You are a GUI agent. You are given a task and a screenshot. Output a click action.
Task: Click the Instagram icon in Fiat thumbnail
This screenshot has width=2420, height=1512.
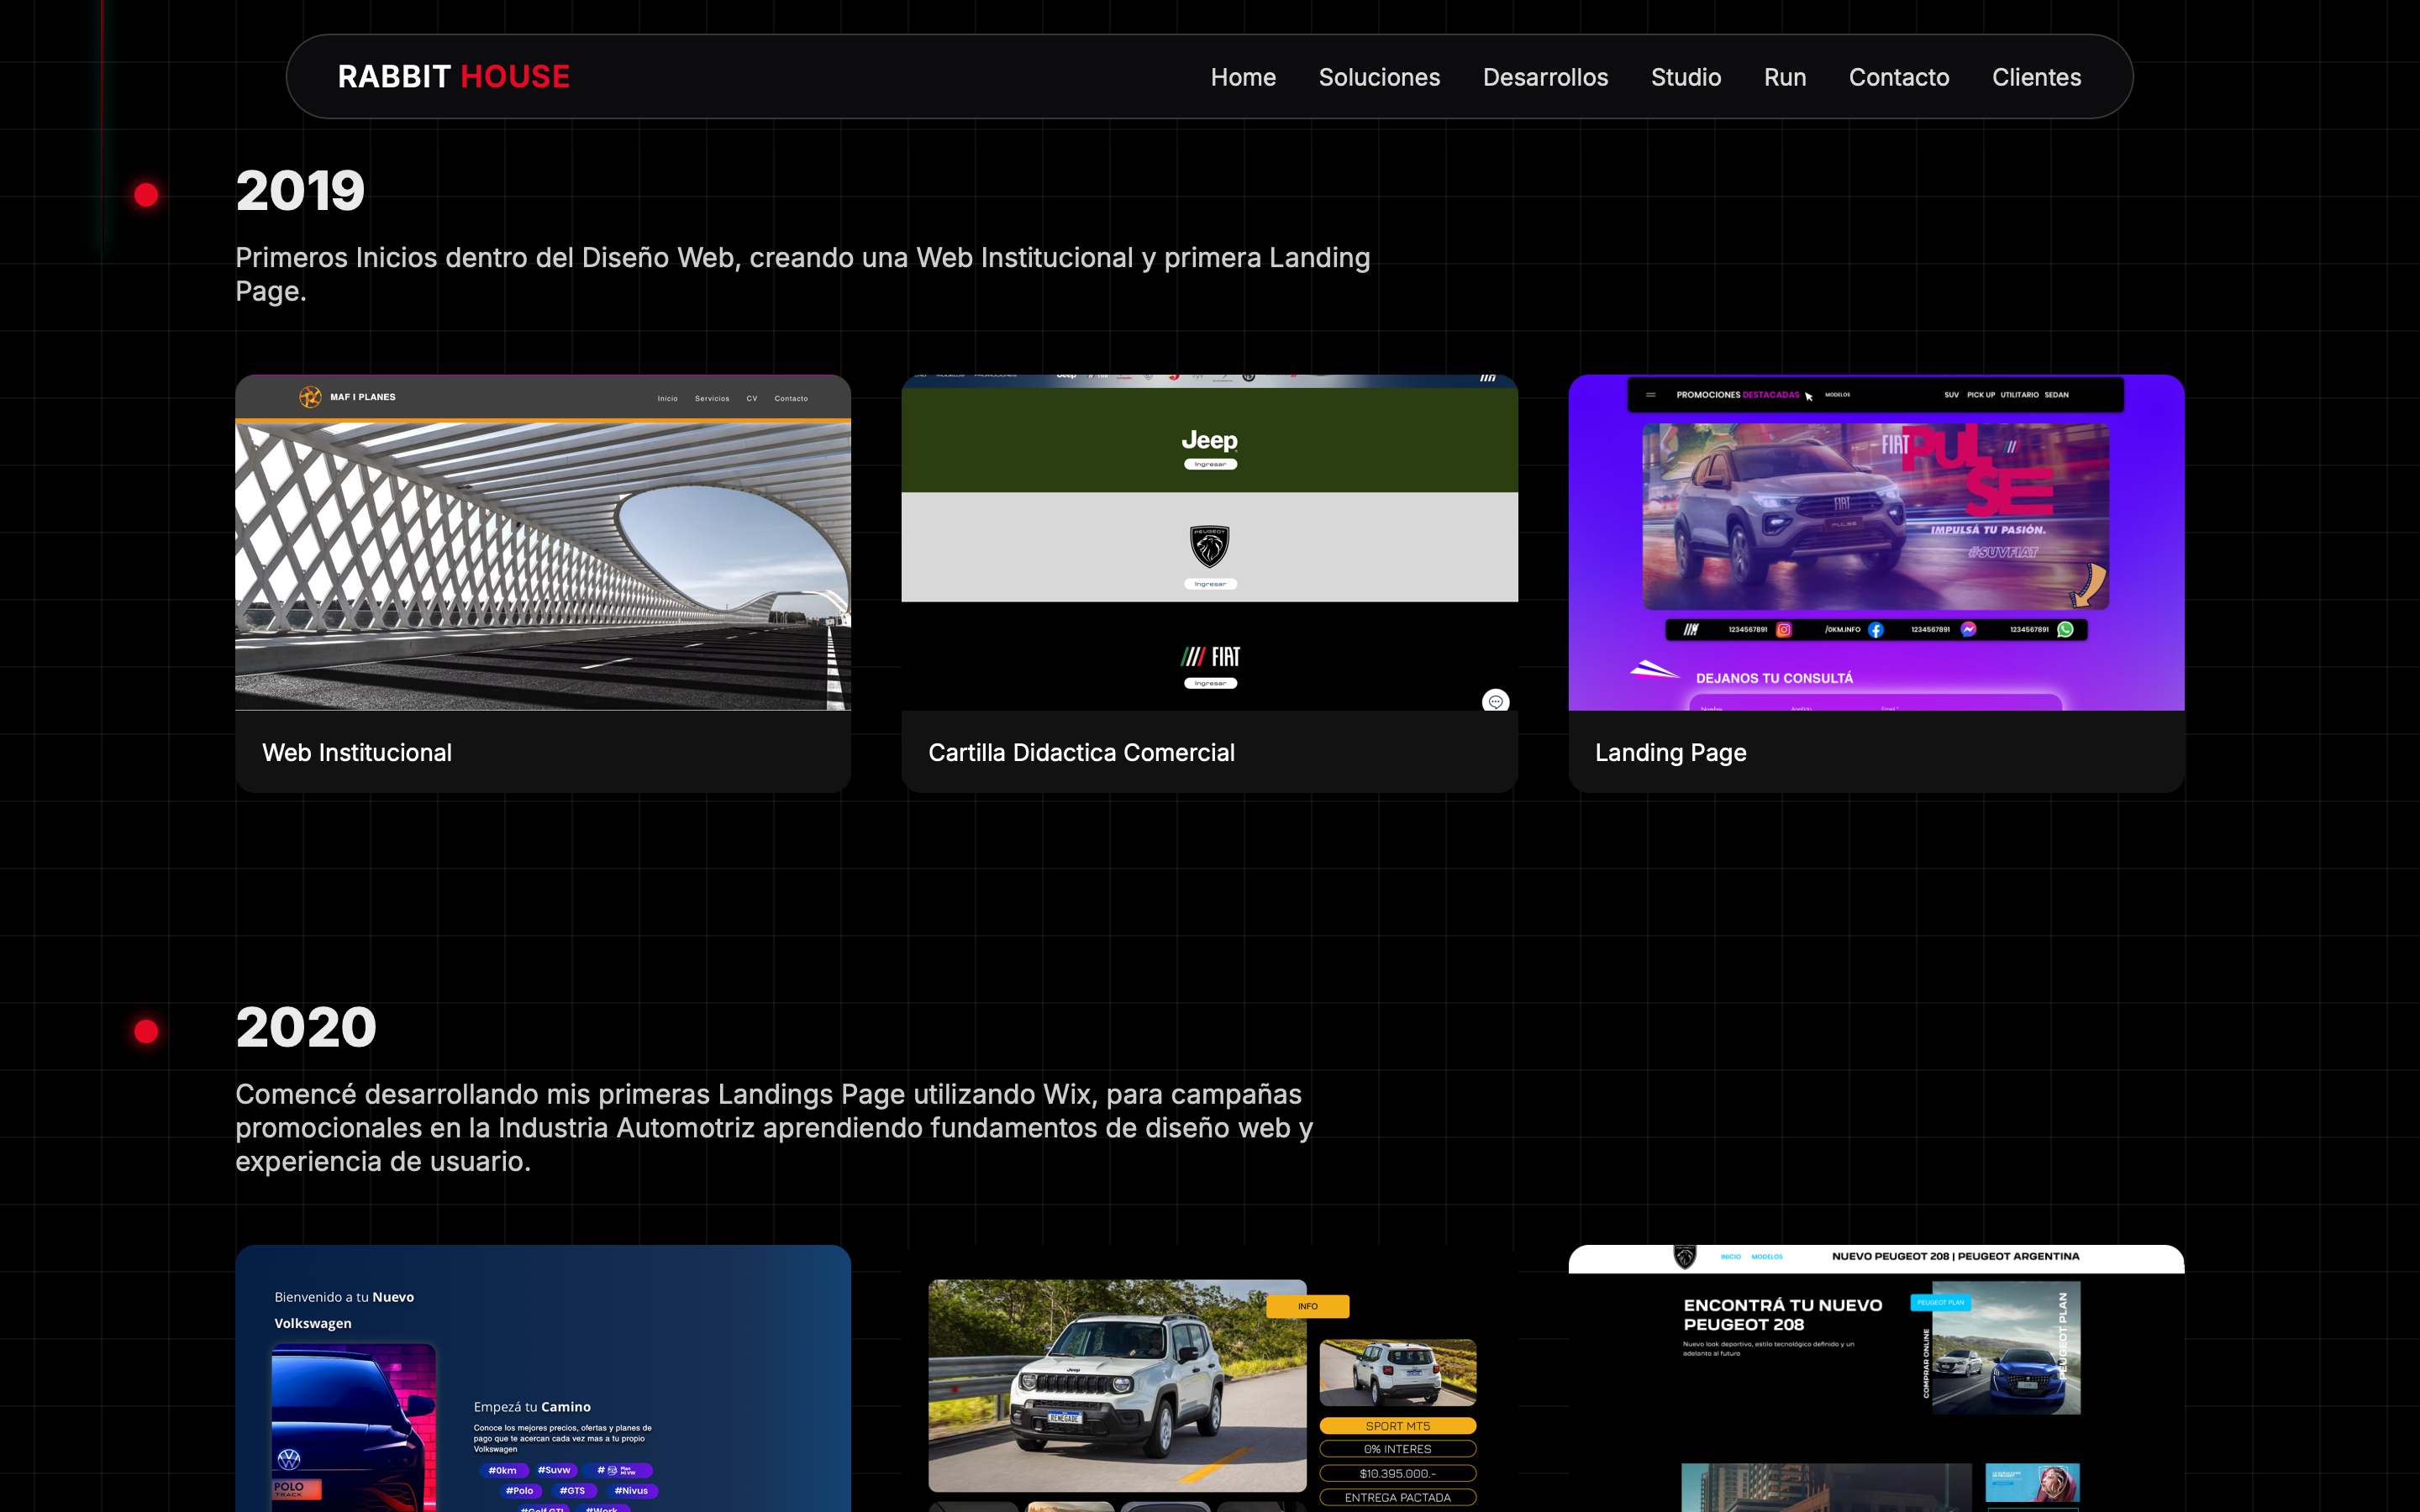tap(1783, 630)
